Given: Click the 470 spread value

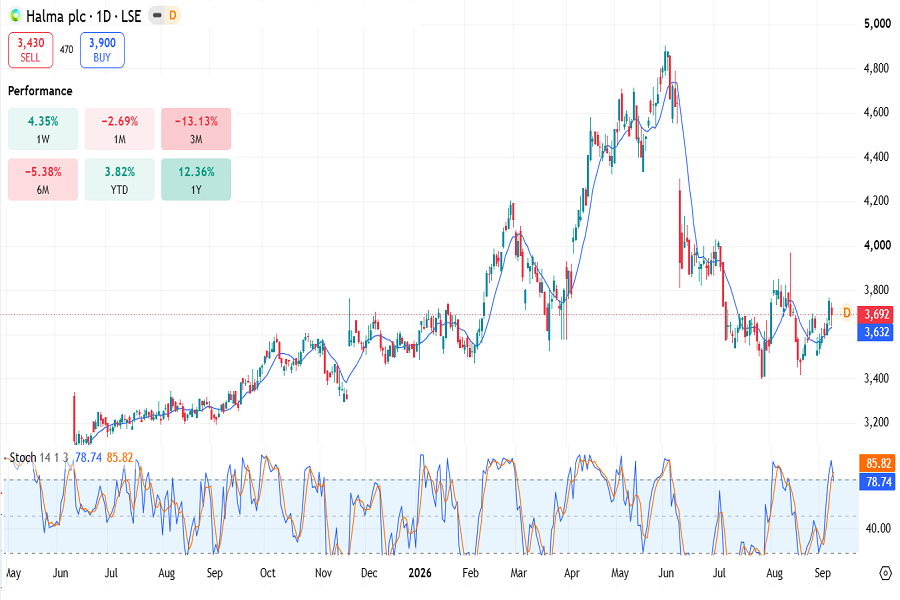Looking at the screenshot, I should pos(67,50).
